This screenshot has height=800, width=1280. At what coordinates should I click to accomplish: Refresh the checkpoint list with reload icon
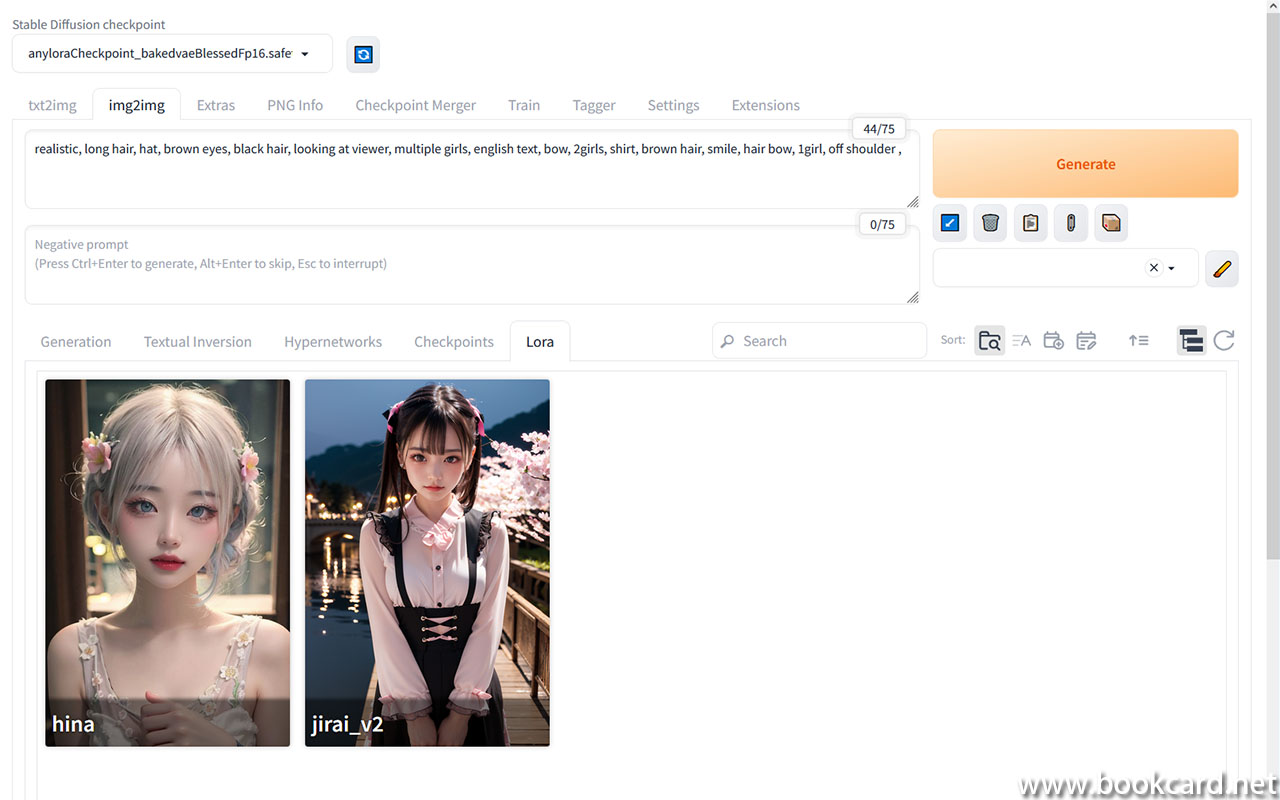[x=362, y=54]
